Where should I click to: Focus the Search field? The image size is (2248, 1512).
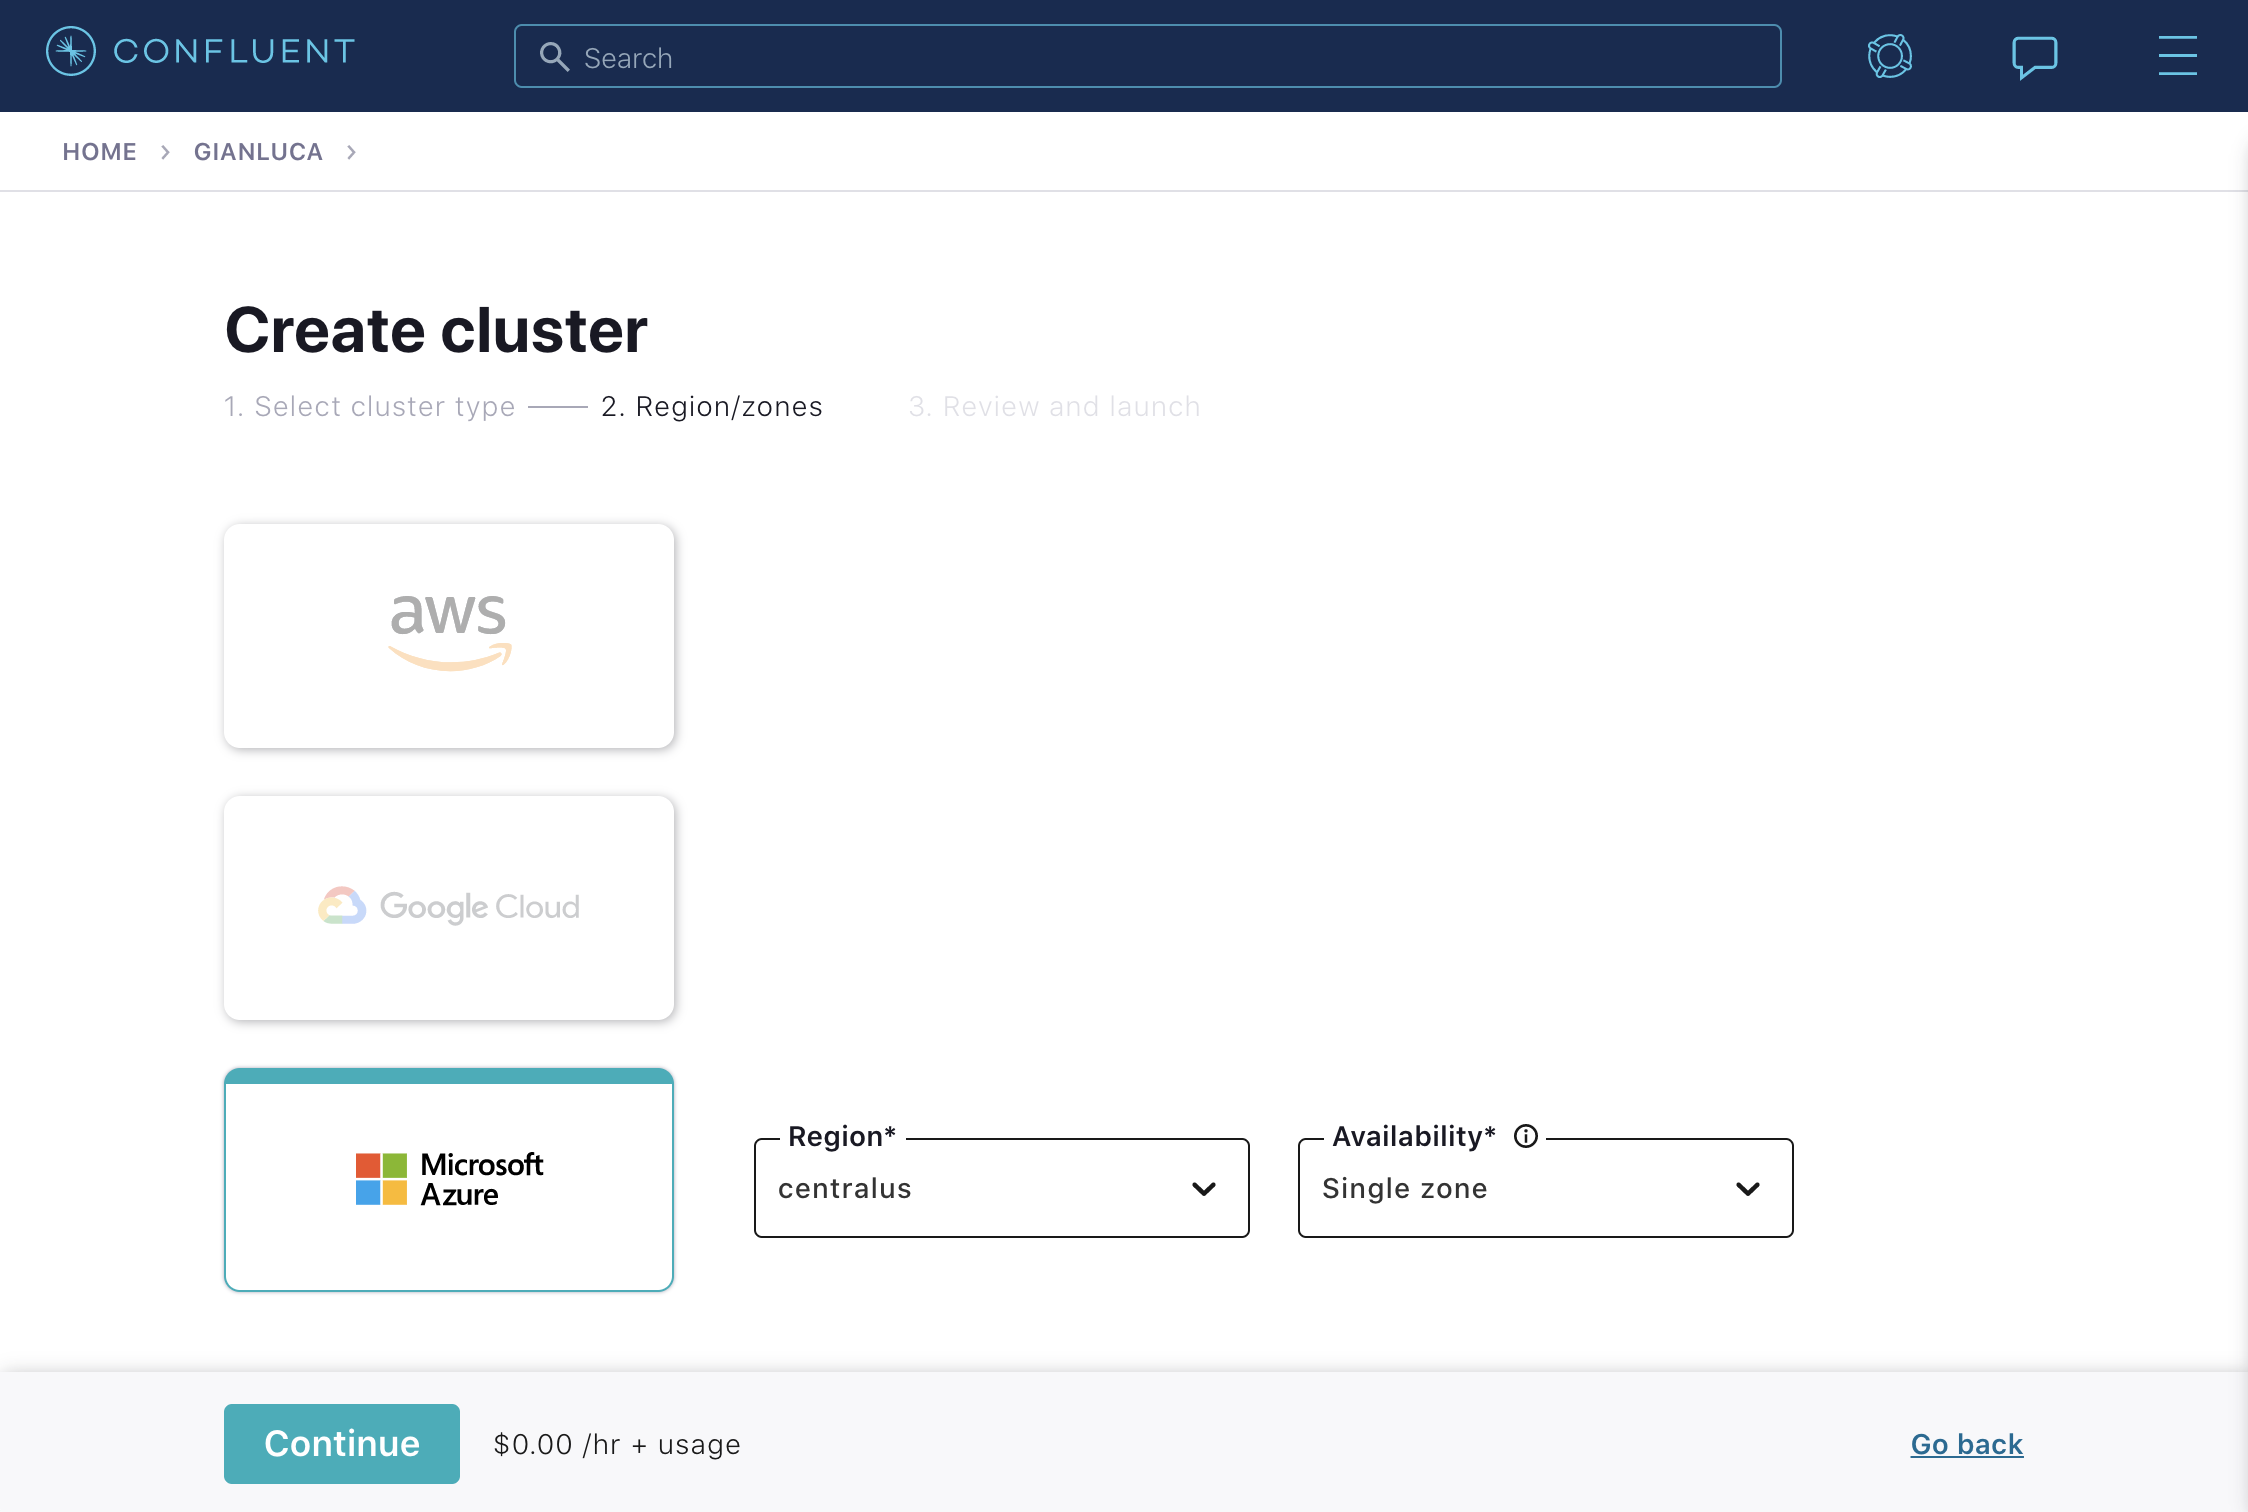click(x=1147, y=56)
